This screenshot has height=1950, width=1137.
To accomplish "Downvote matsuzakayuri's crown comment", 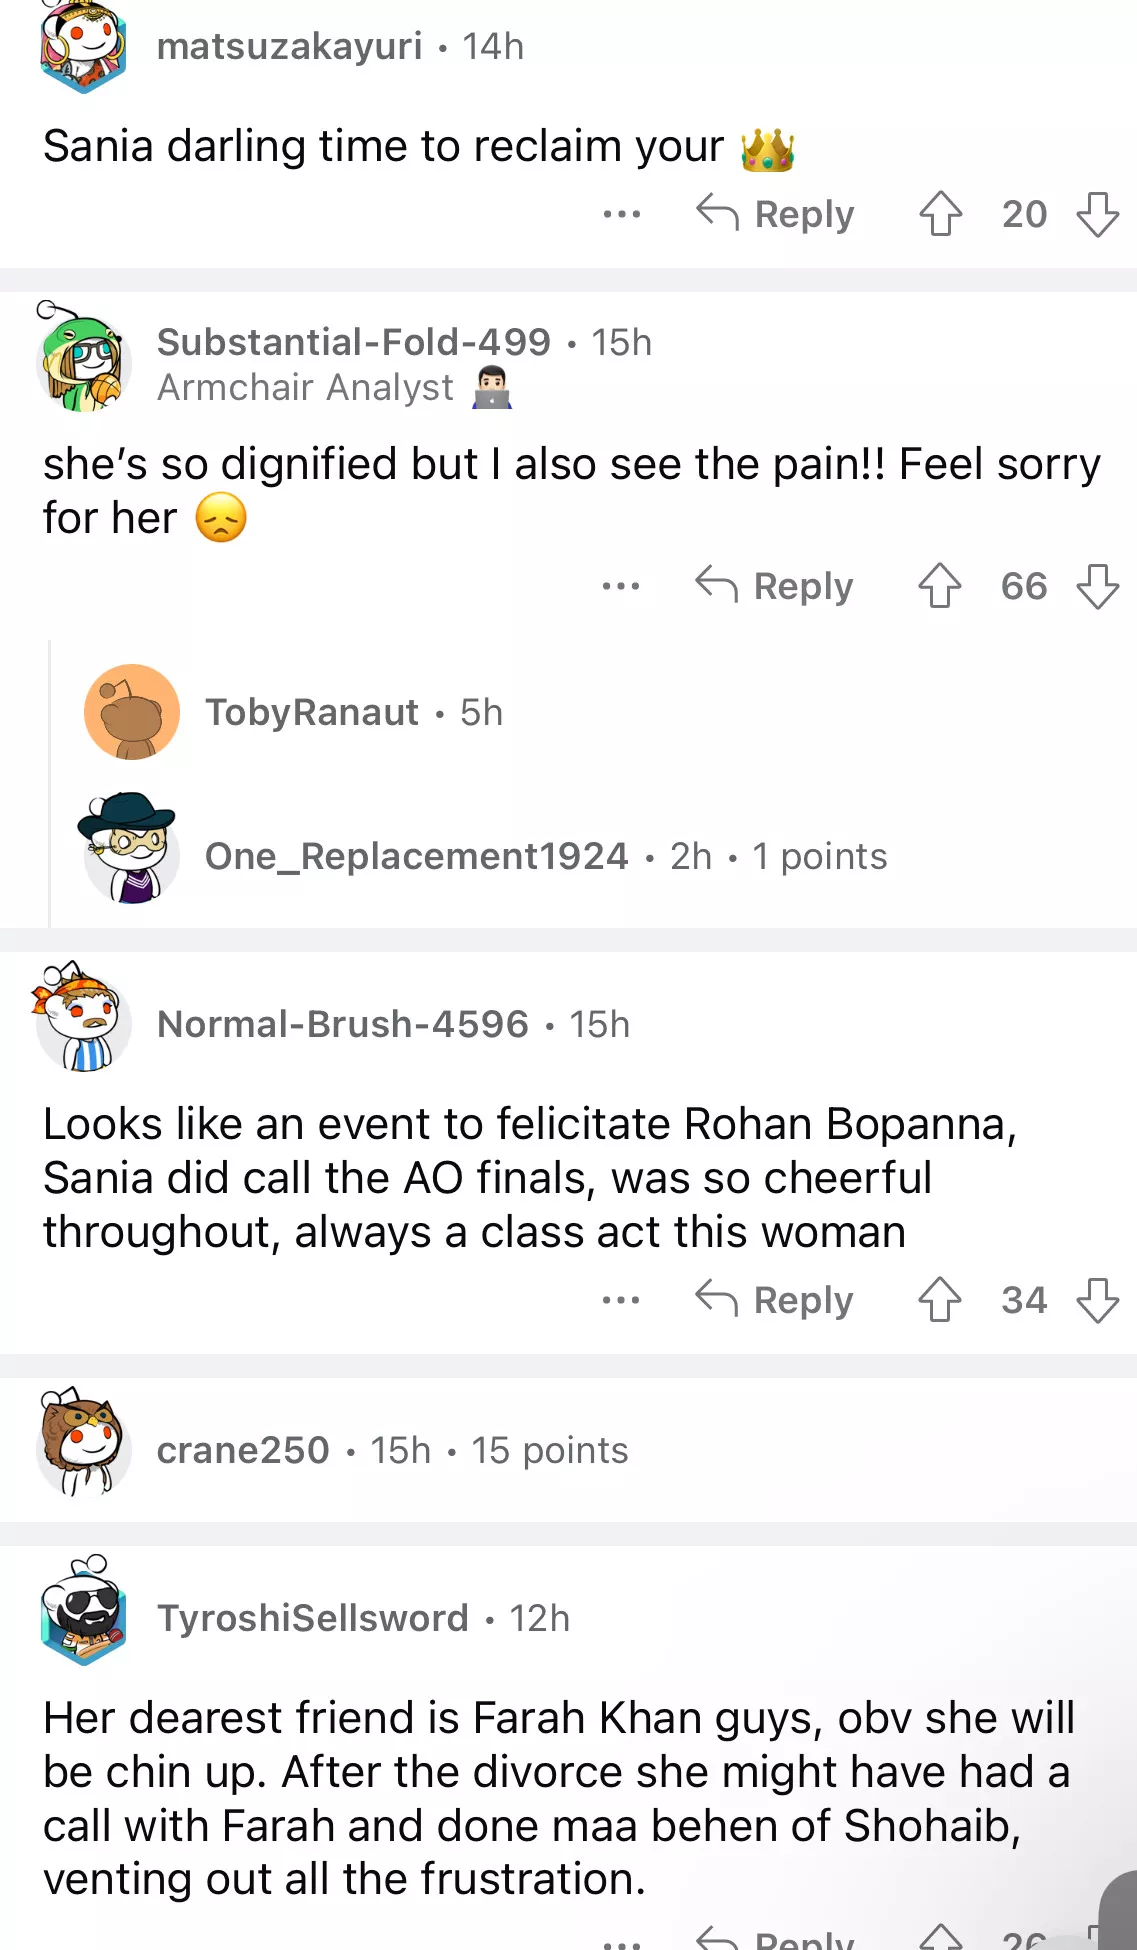I will click(x=1097, y=214).
